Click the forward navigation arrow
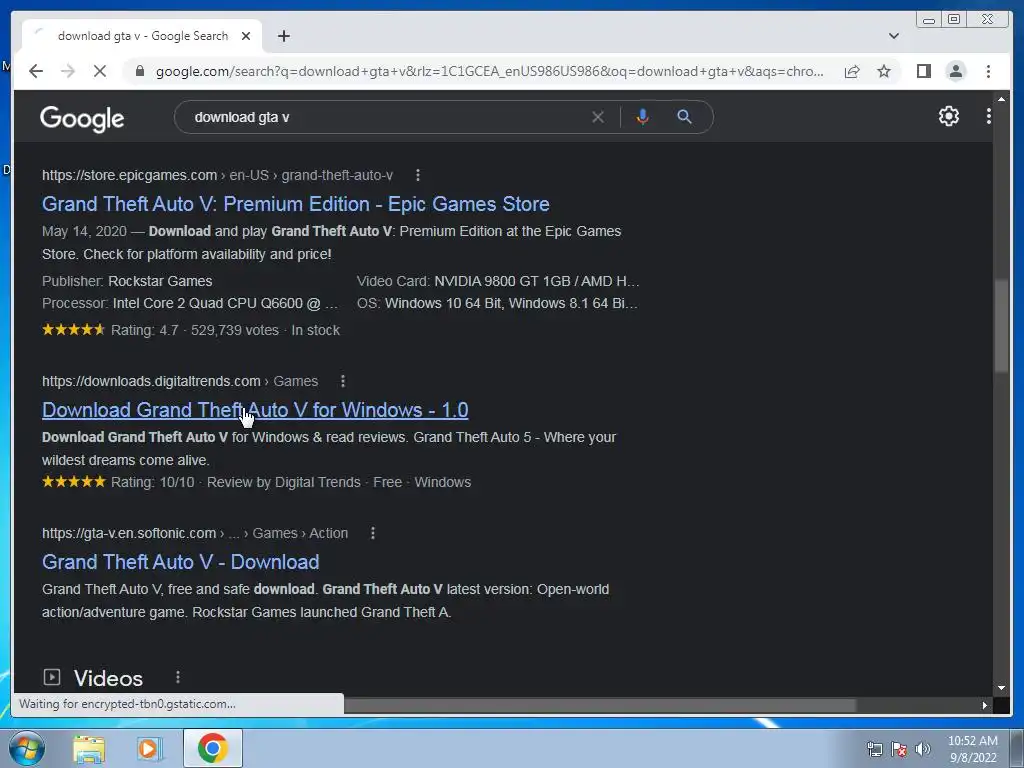Viewport: 1024px width, 768px height. click(x=68, y=71)
